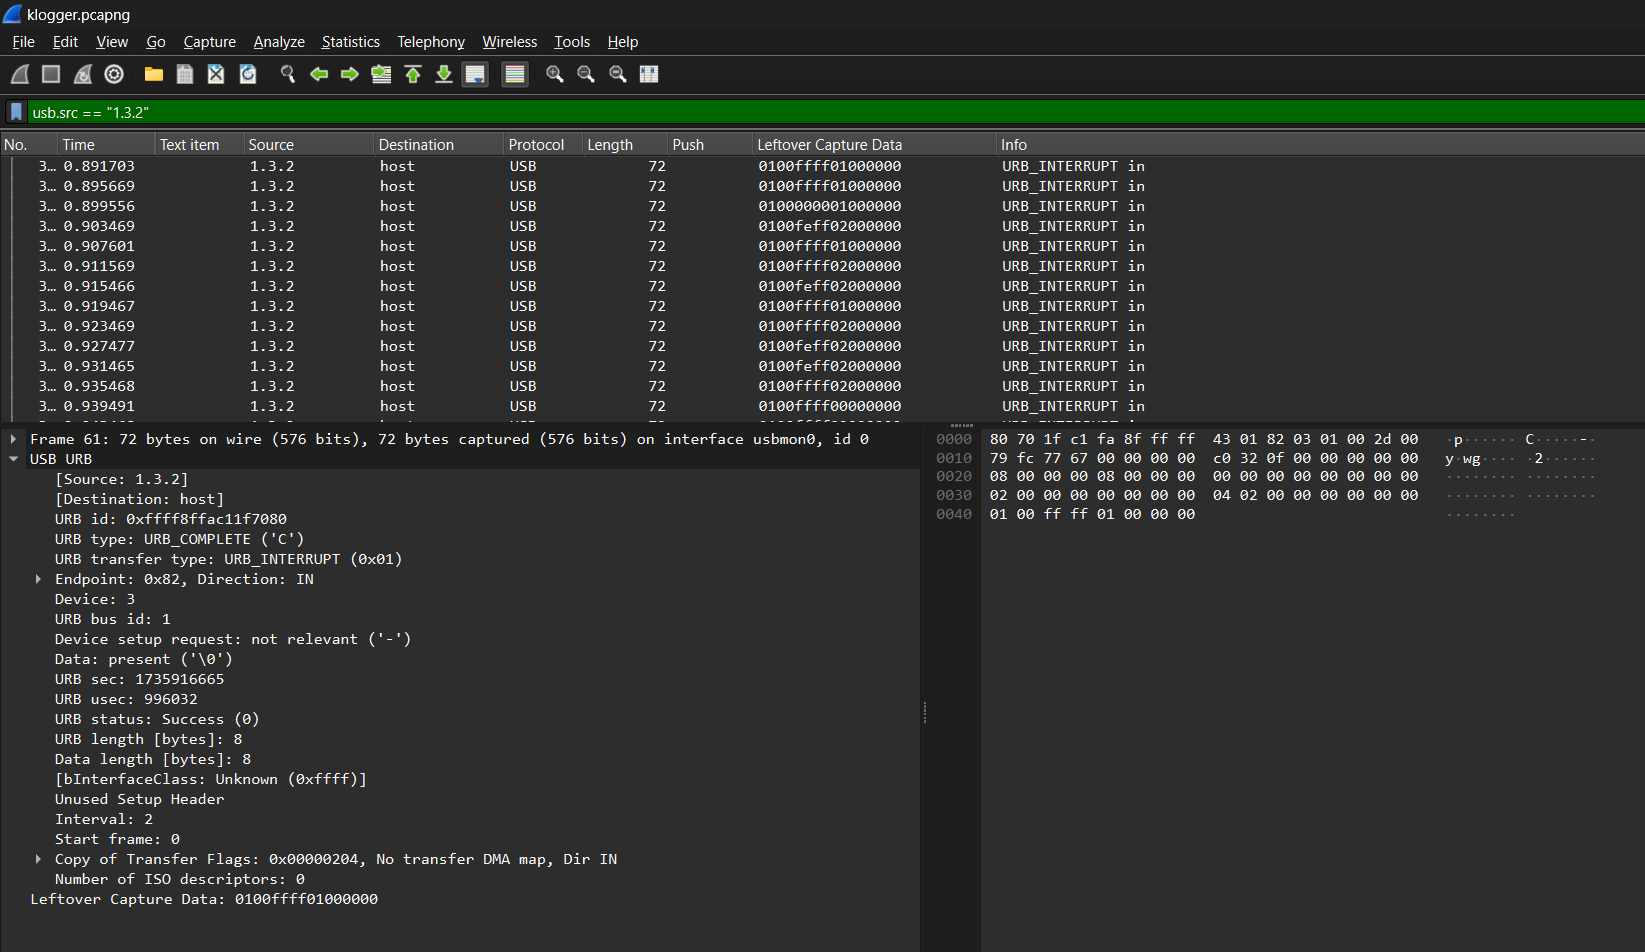
Task: Toggle auto-scroll during live capture
Action: coord(475,74)
